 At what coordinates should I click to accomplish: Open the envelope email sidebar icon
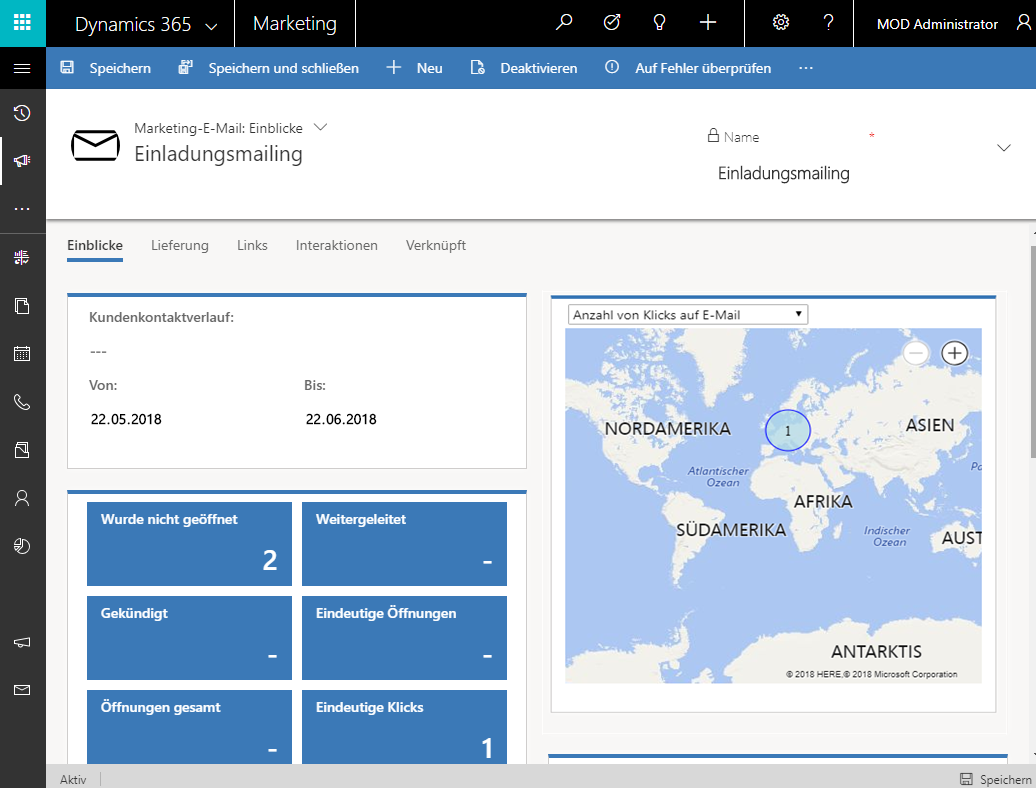point(22,690)
